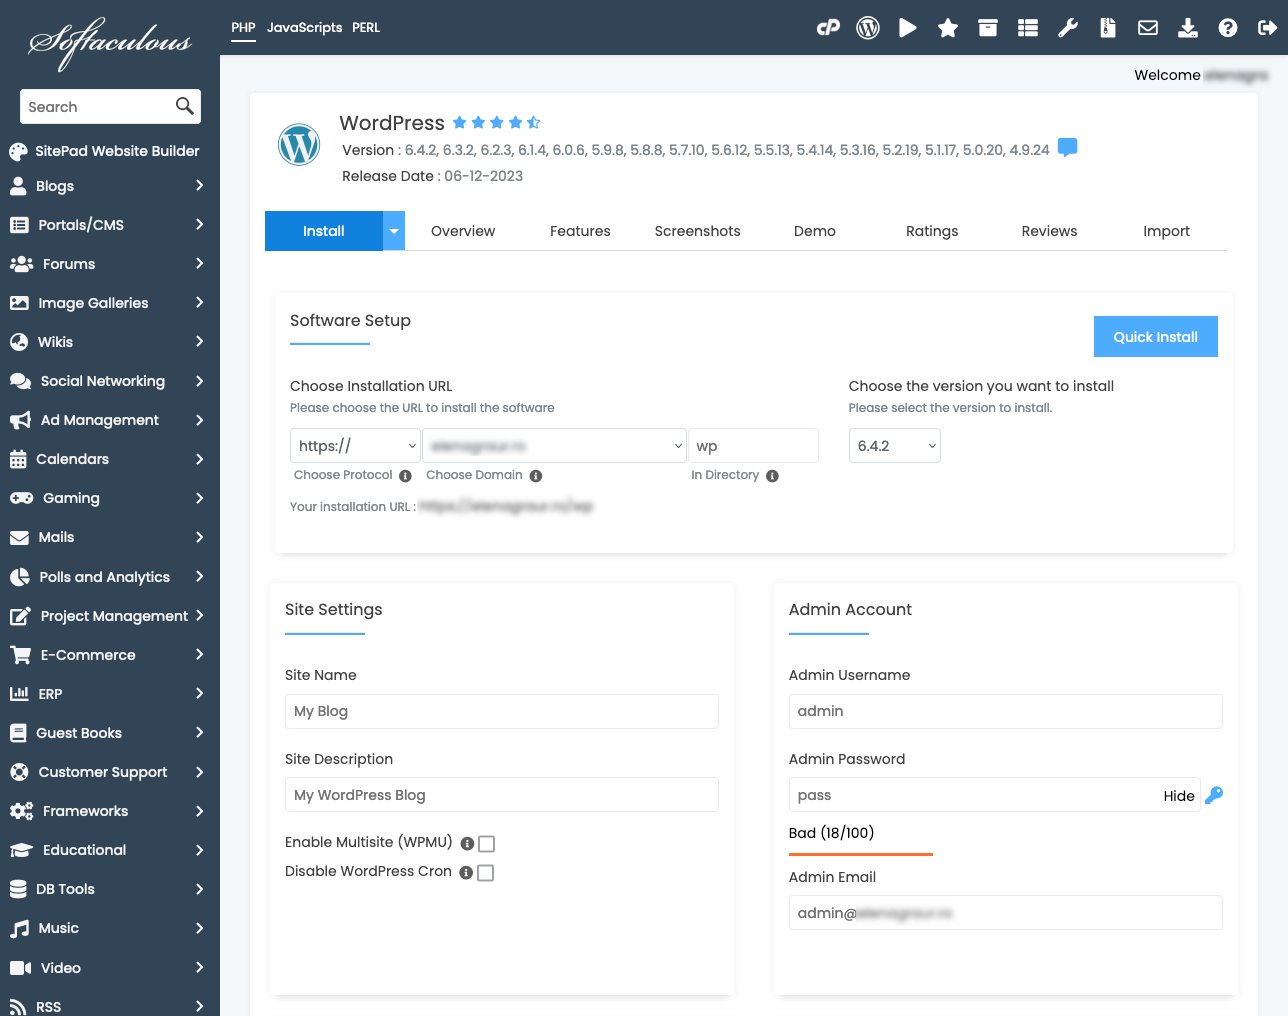Image resolution: width=1288 pixels, height=1016 pixels.
Task: Open the version selection dropdown showing 6.4.2
Action: pyautogui.click(x=894, y=445)
